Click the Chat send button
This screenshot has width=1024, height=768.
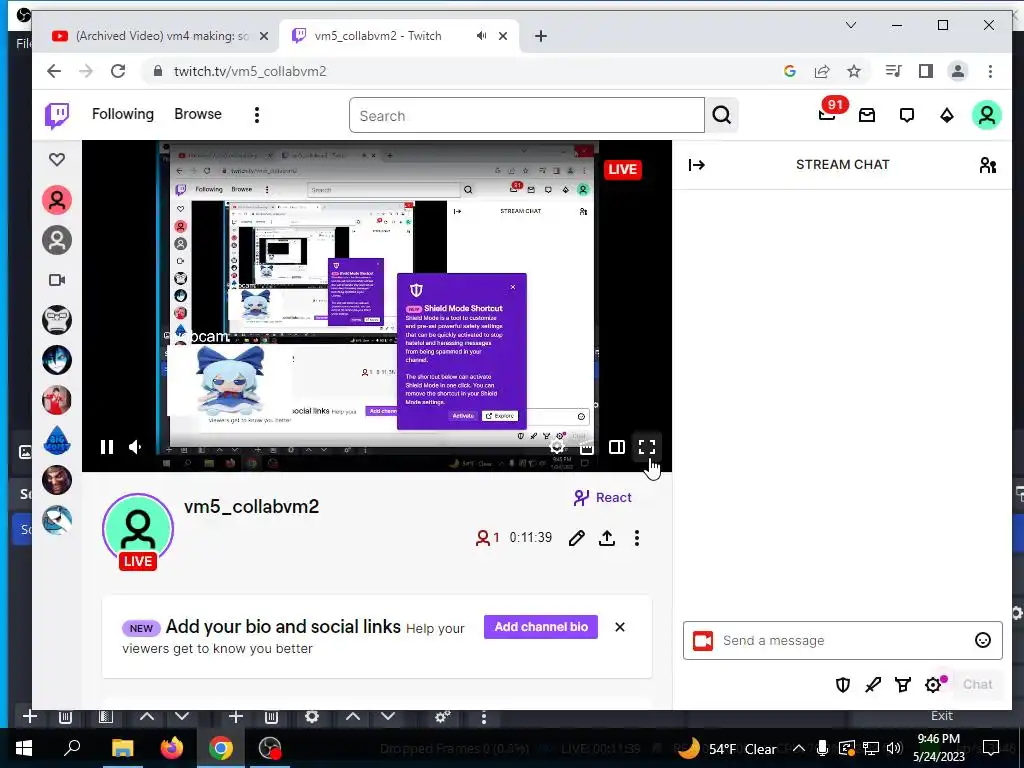[977, 684]
